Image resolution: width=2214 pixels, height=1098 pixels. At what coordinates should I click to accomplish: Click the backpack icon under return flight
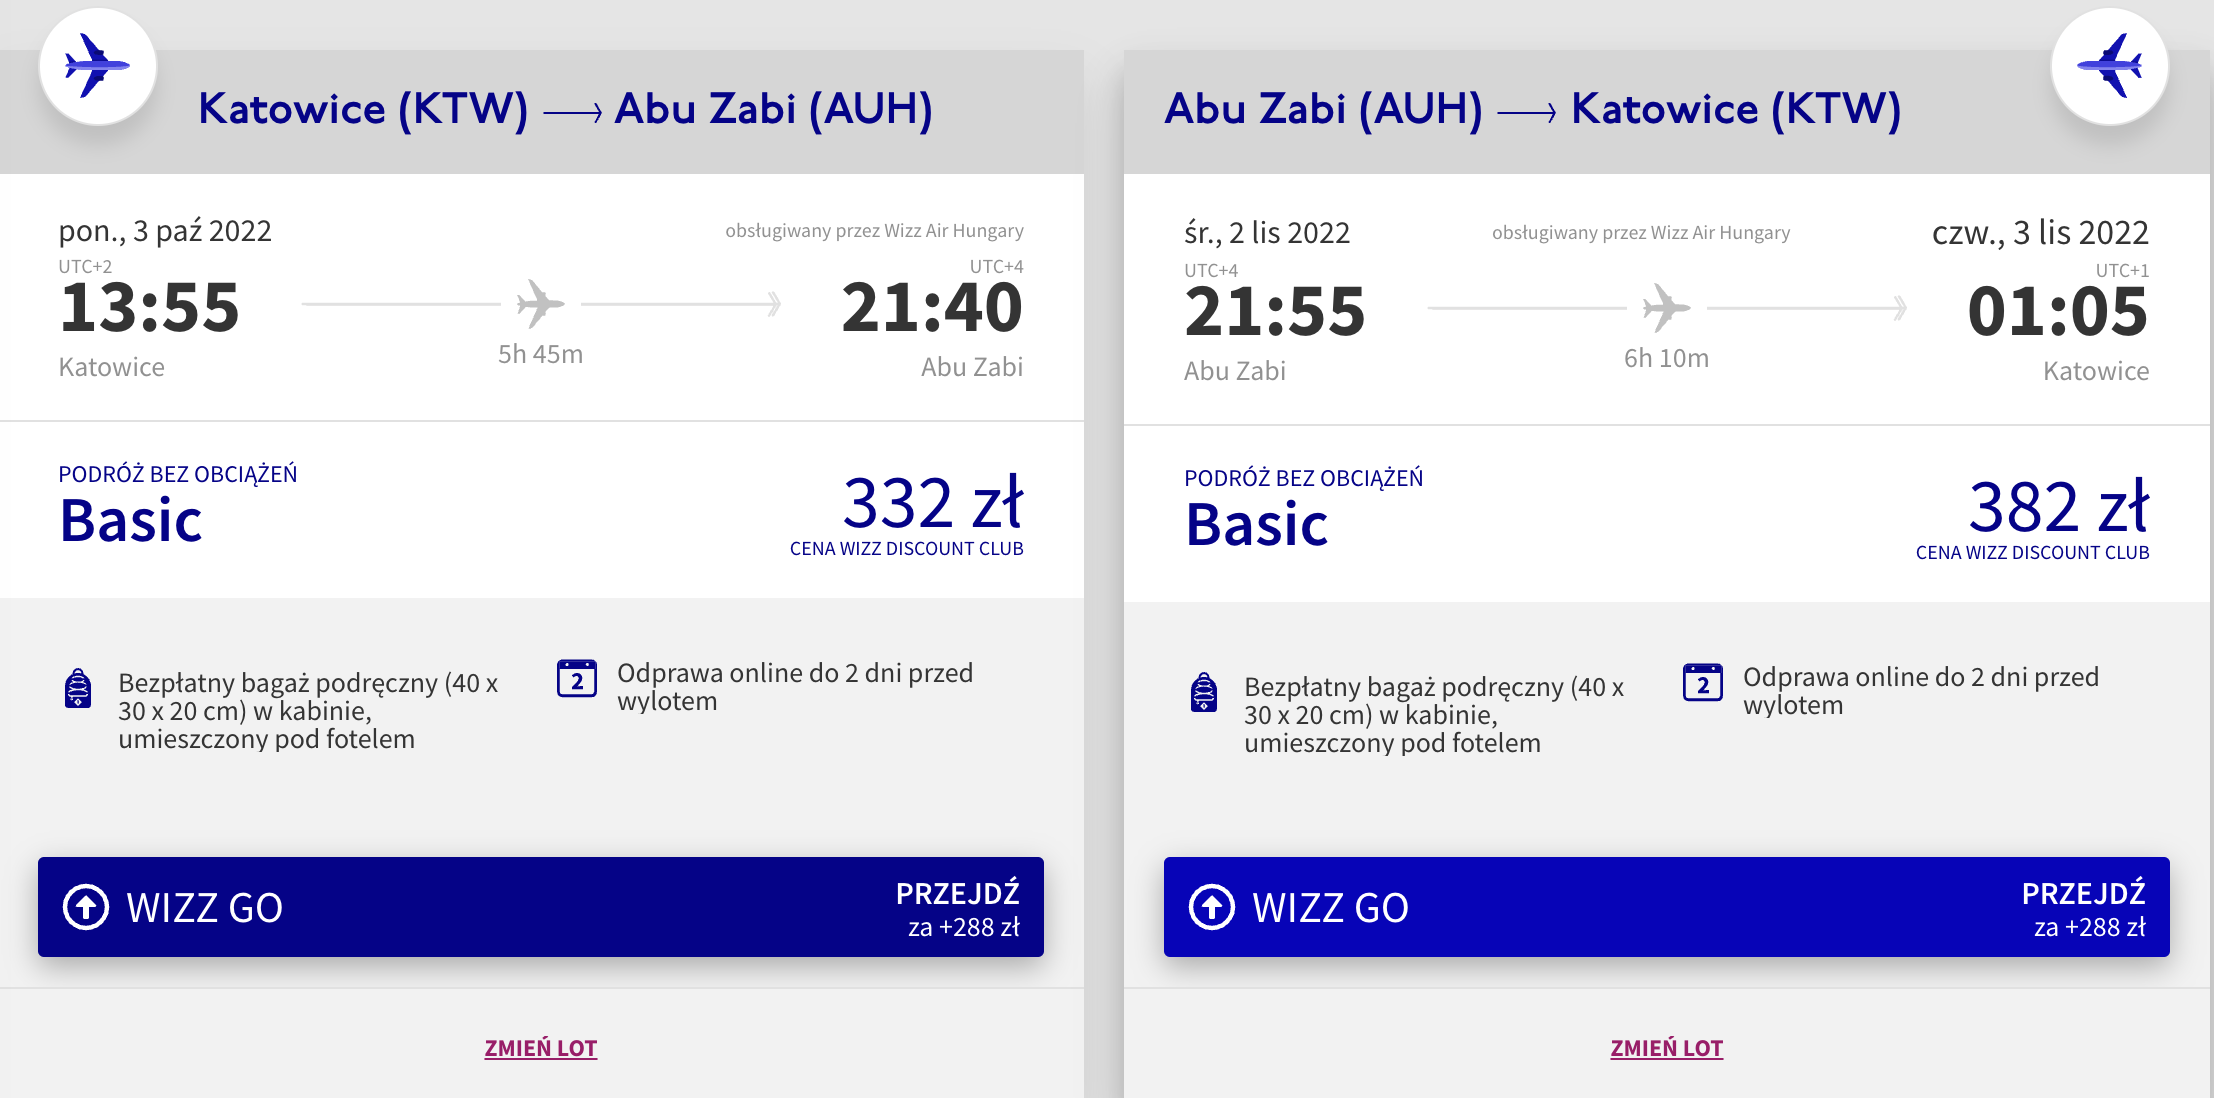coord(1204,692)
